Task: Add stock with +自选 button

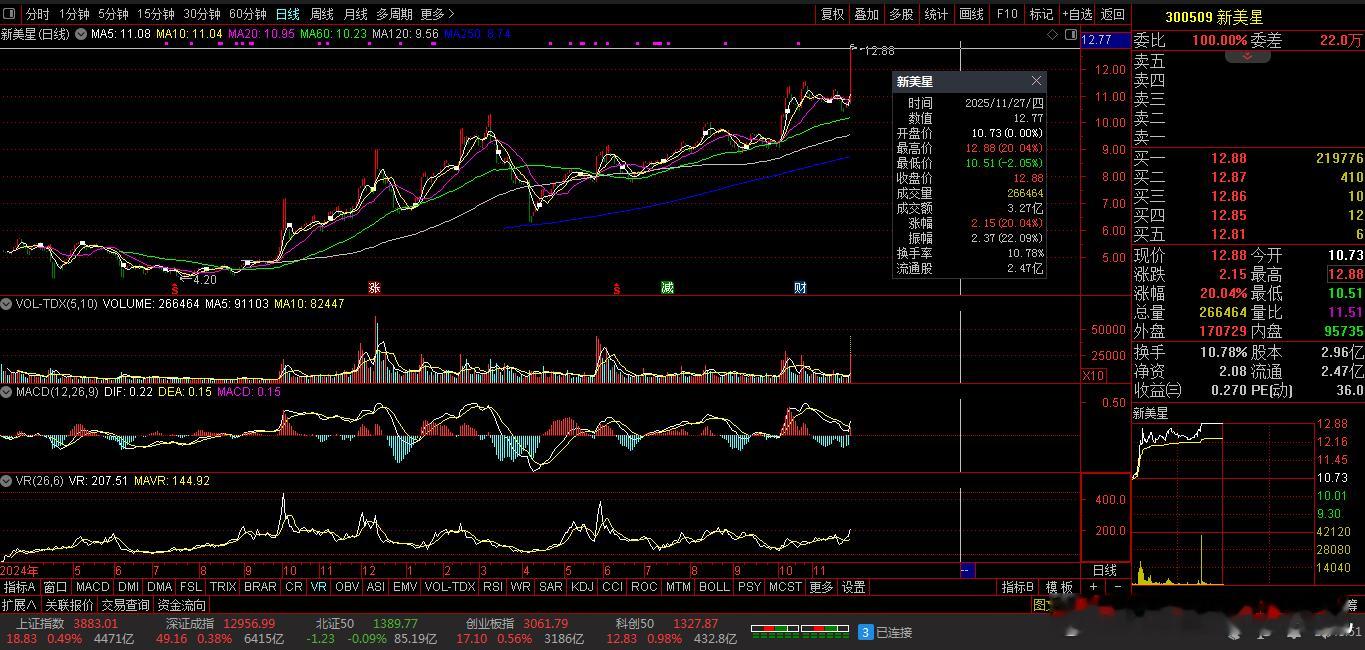Action: tap(1077, 14)
